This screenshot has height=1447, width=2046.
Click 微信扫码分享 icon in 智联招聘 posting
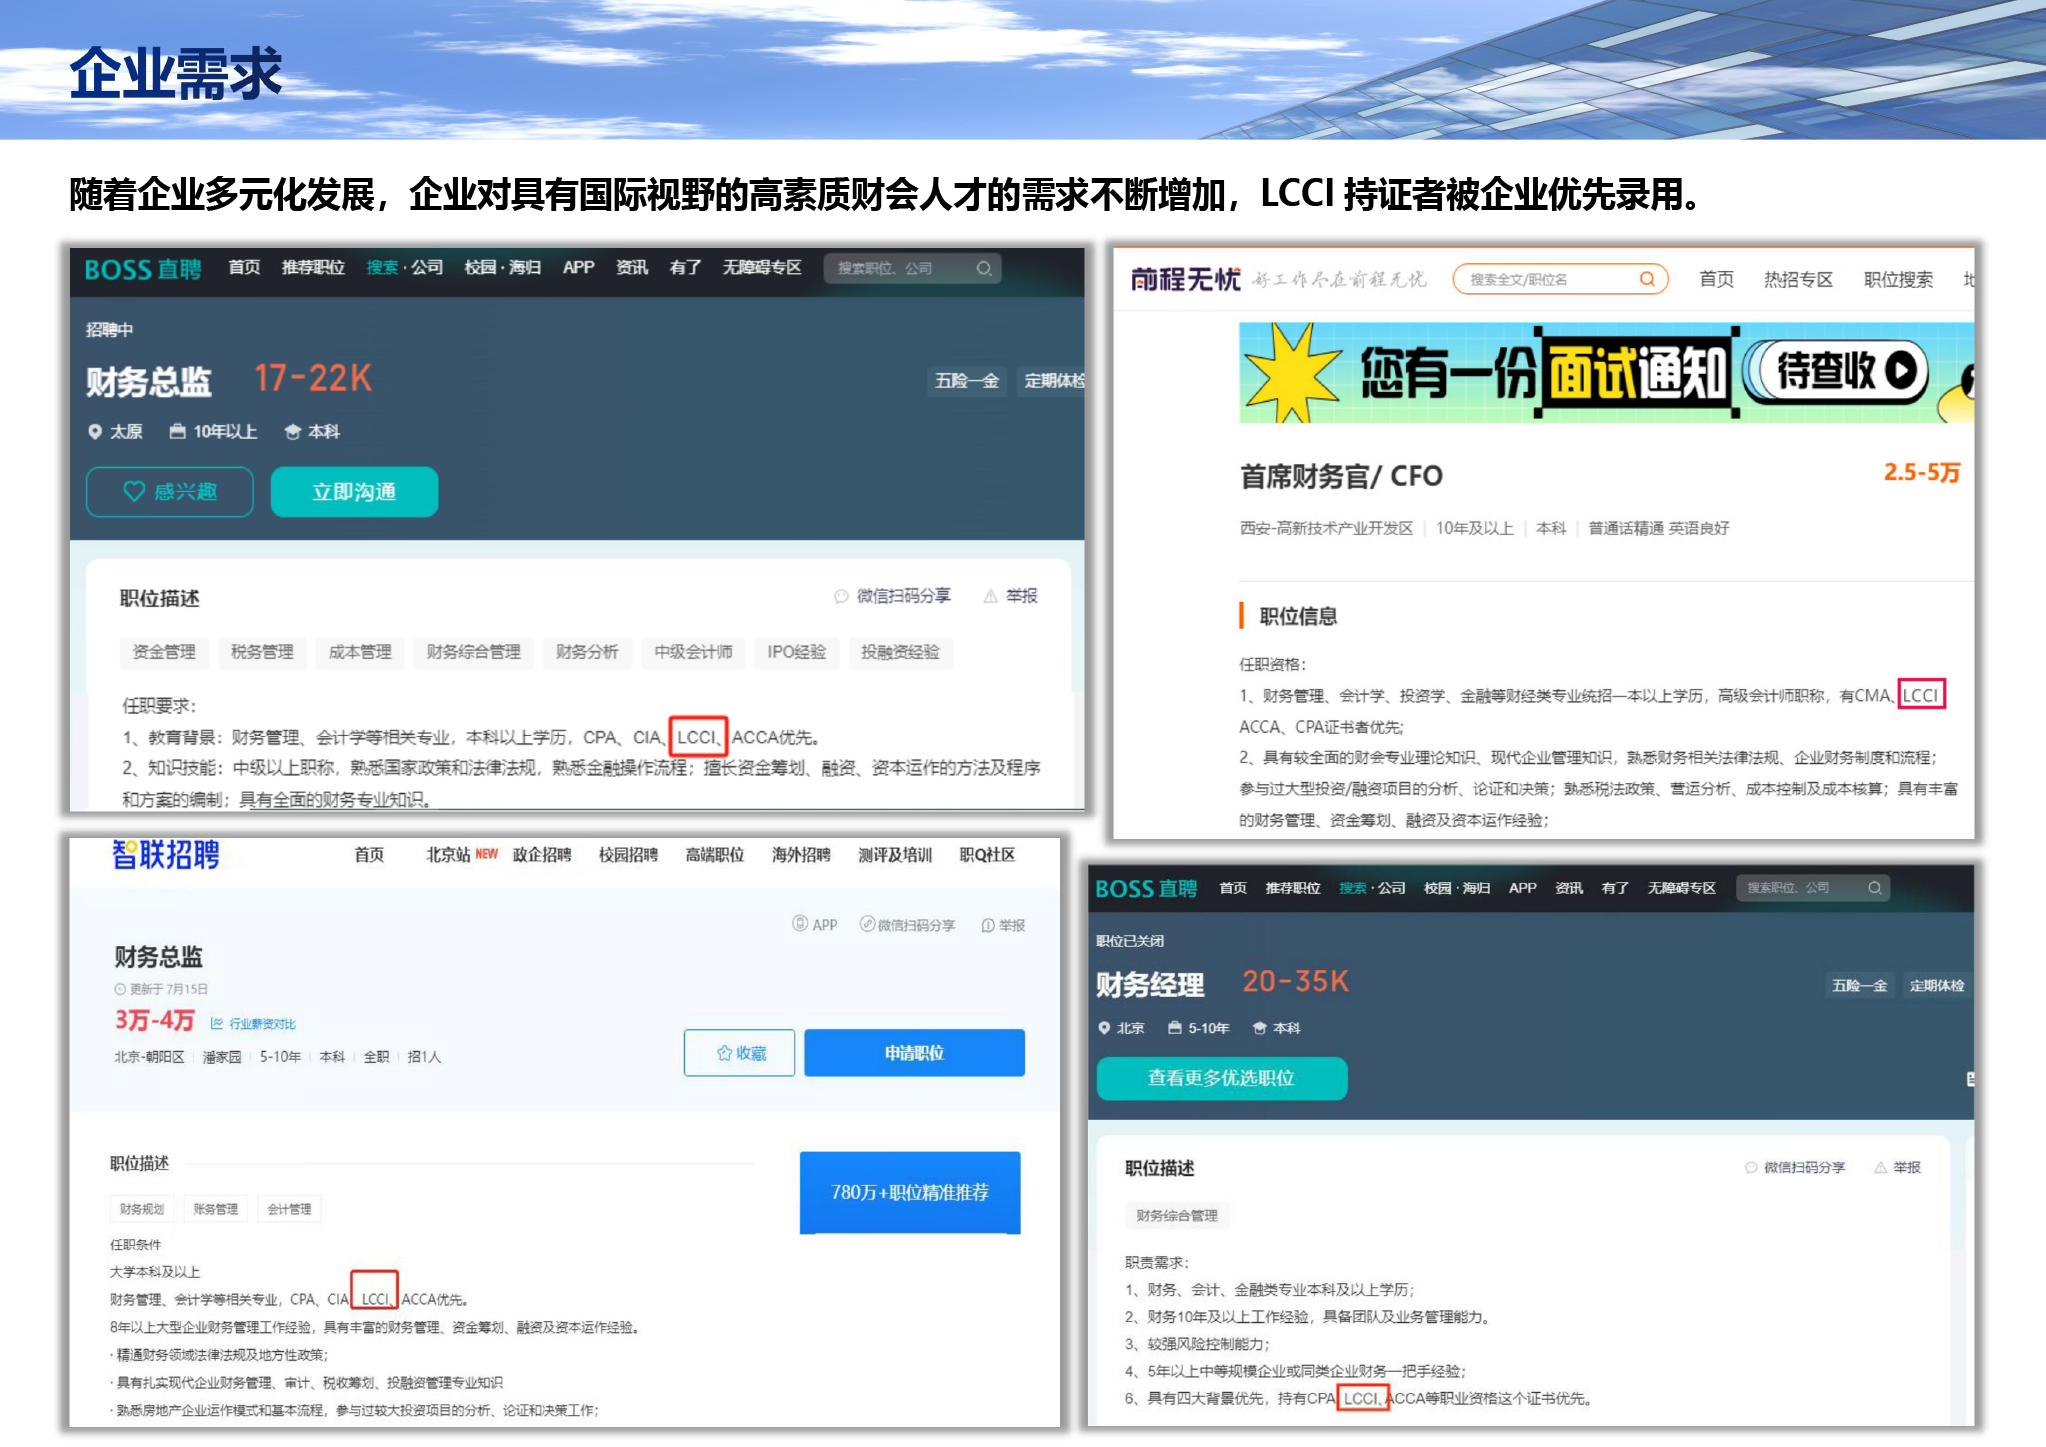(x=867, y=924)
